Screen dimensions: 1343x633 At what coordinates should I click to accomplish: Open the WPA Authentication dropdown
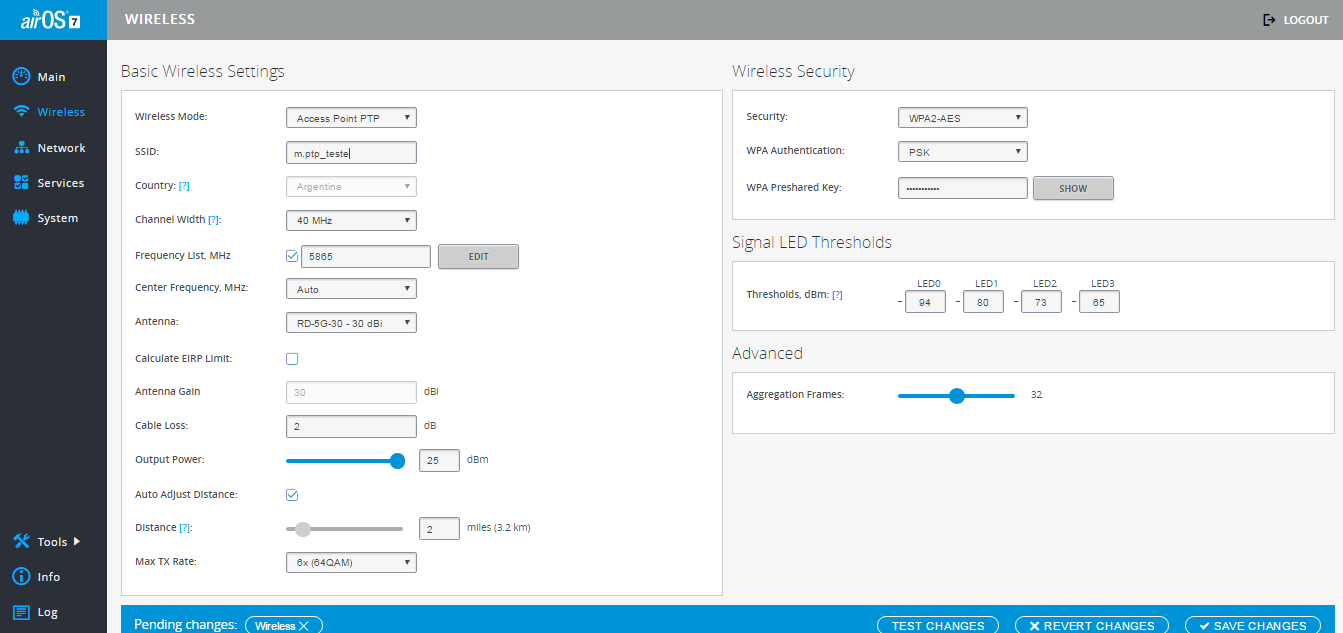pyautogui.click(x=963, y=152)
